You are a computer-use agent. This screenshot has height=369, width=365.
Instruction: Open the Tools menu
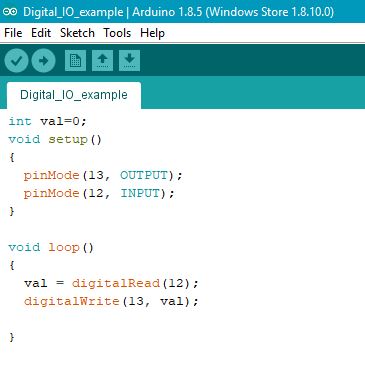tap(117, 33)
